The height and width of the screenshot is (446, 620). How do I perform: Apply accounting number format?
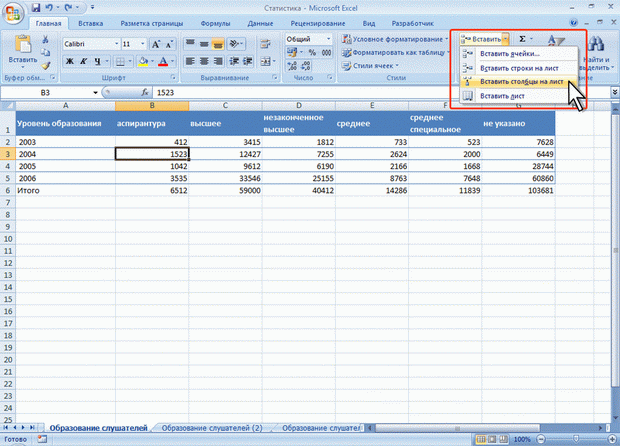click(292, 52)
